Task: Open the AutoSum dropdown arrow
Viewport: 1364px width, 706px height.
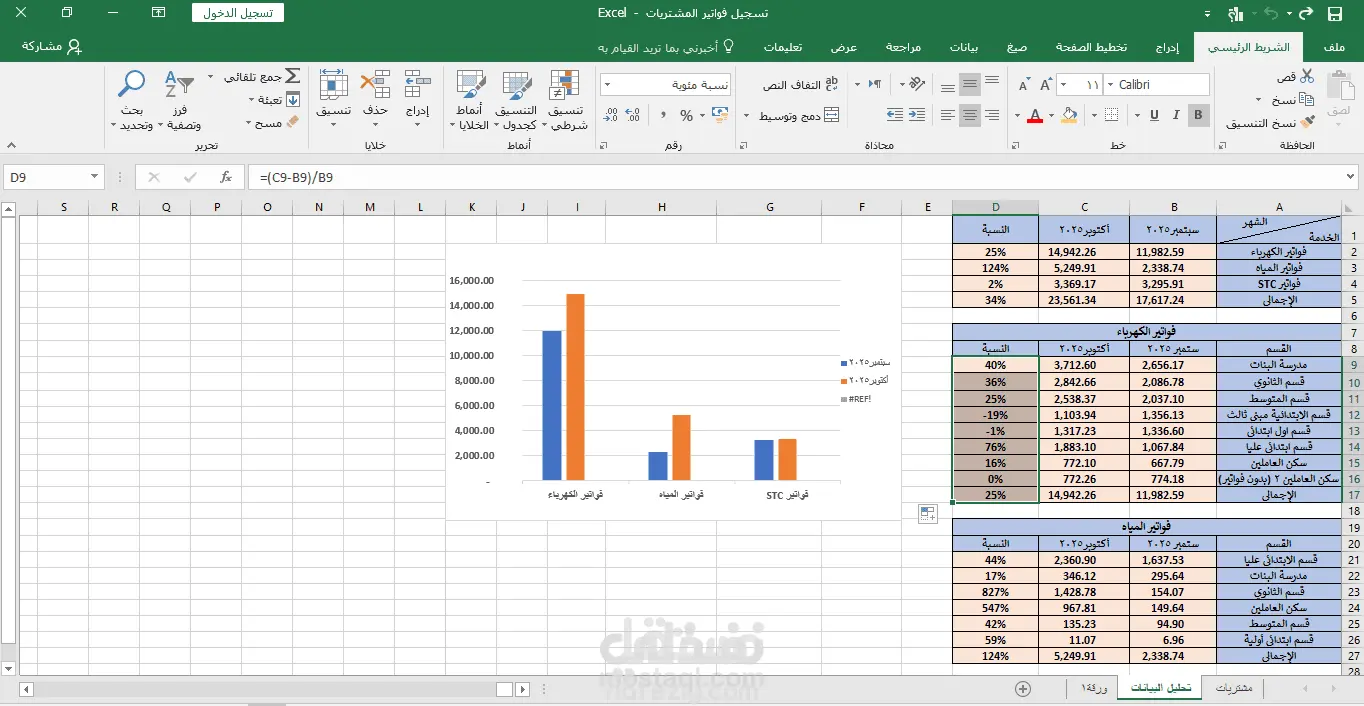Action: 211,77
